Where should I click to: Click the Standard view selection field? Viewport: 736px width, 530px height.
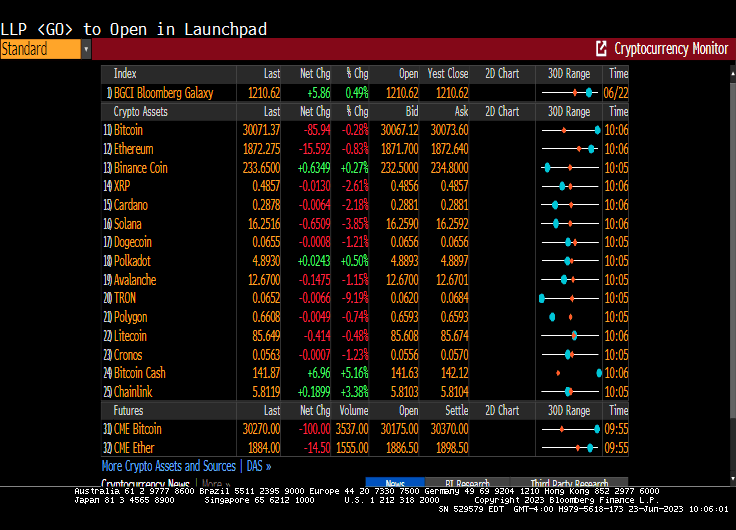(39, 49)
